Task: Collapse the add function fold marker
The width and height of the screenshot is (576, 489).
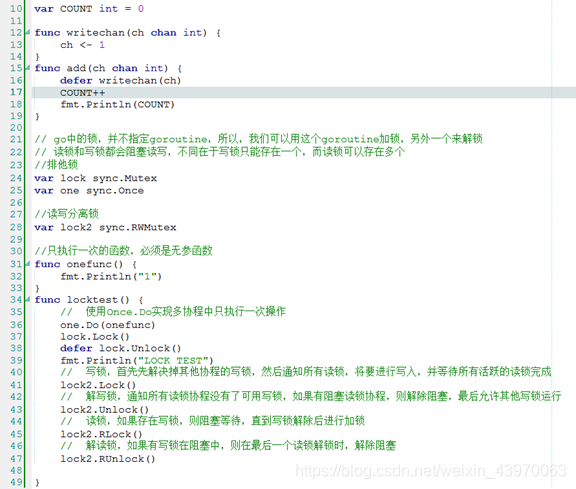Action: (x=28, y=68)
